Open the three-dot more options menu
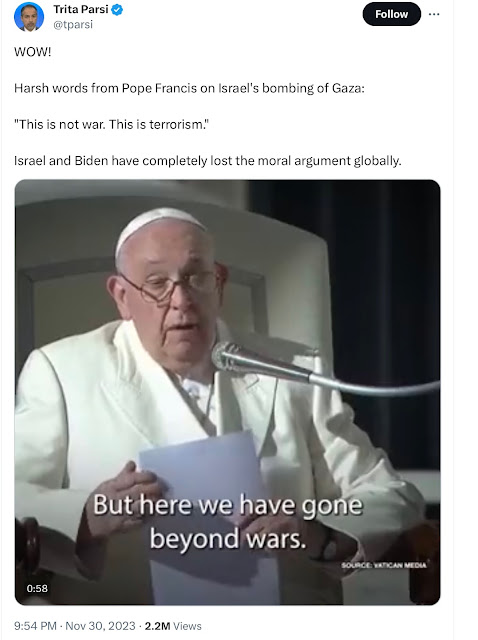The width and height of the screenshot is (478, 640). [x=434, y=14]
